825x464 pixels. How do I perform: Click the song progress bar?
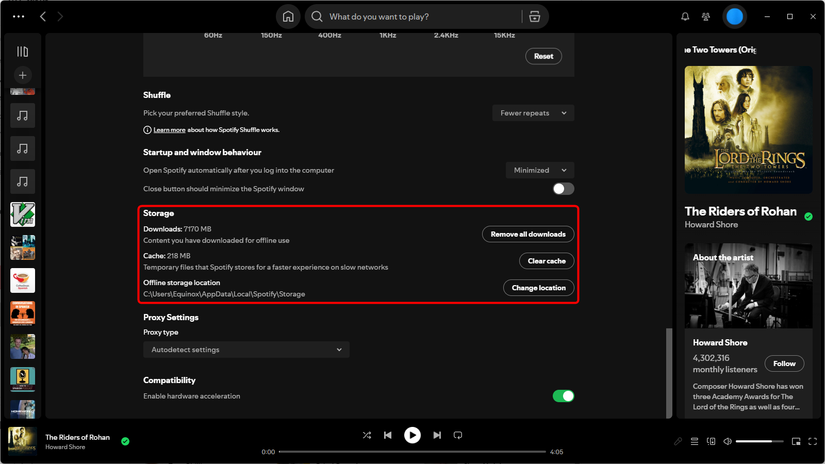pos(412,451)
